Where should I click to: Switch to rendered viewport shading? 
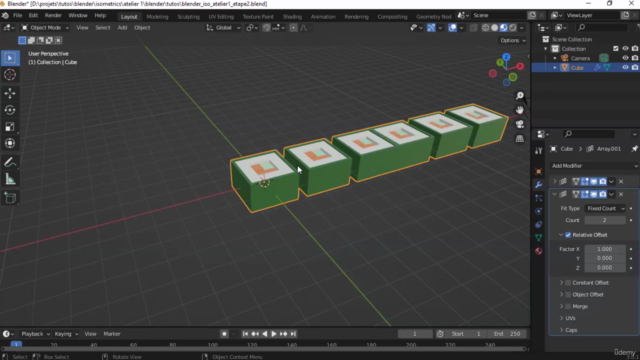513,28
